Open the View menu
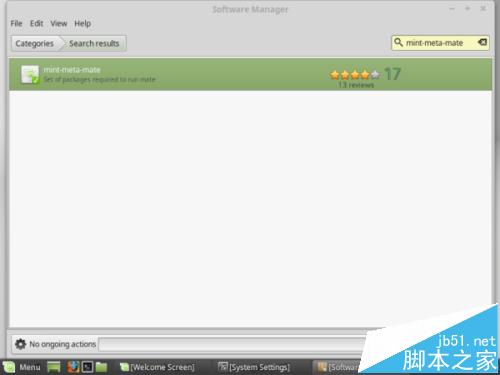The height and width of the screenshot is (375, 500). (59, 24)
